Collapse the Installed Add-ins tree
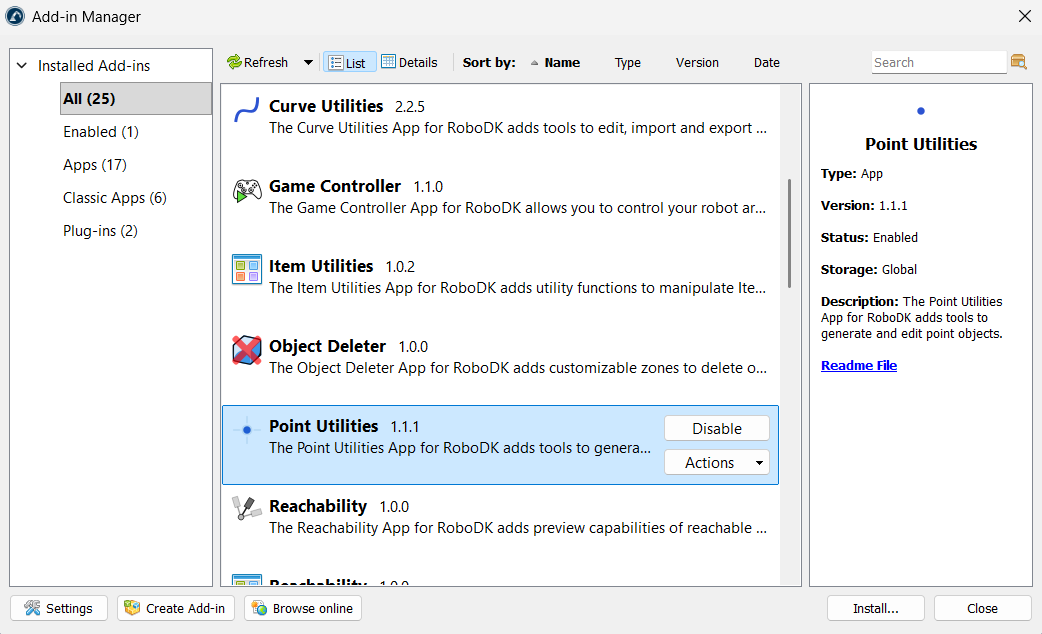The height and width of the screenshot is (634, 1042). click(x=22, y=66)
